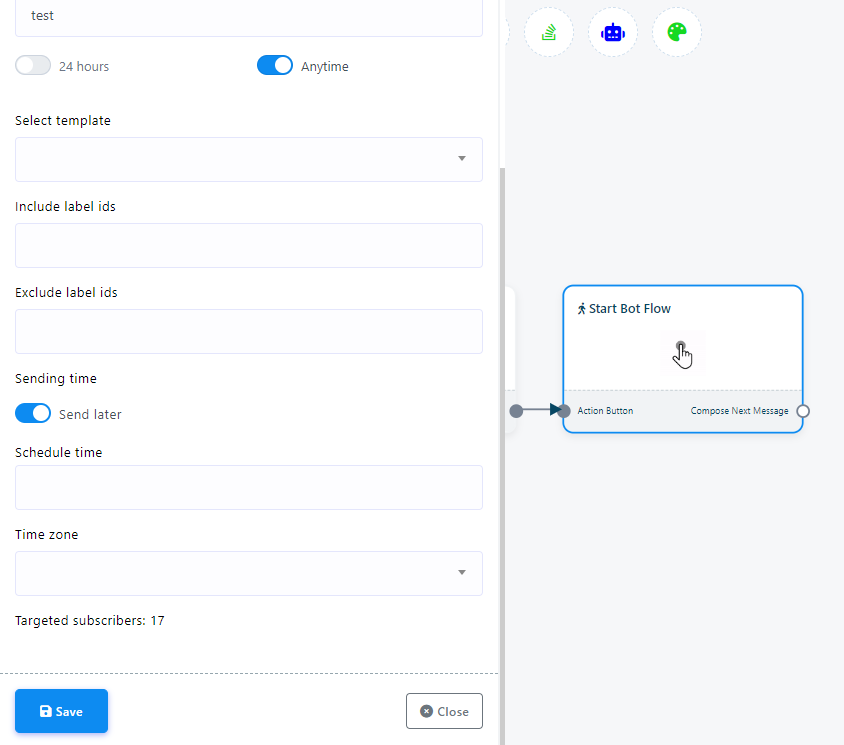Turn off the Anytime toggle
Viewport: 844px width, 745px height.
point(275,66)
